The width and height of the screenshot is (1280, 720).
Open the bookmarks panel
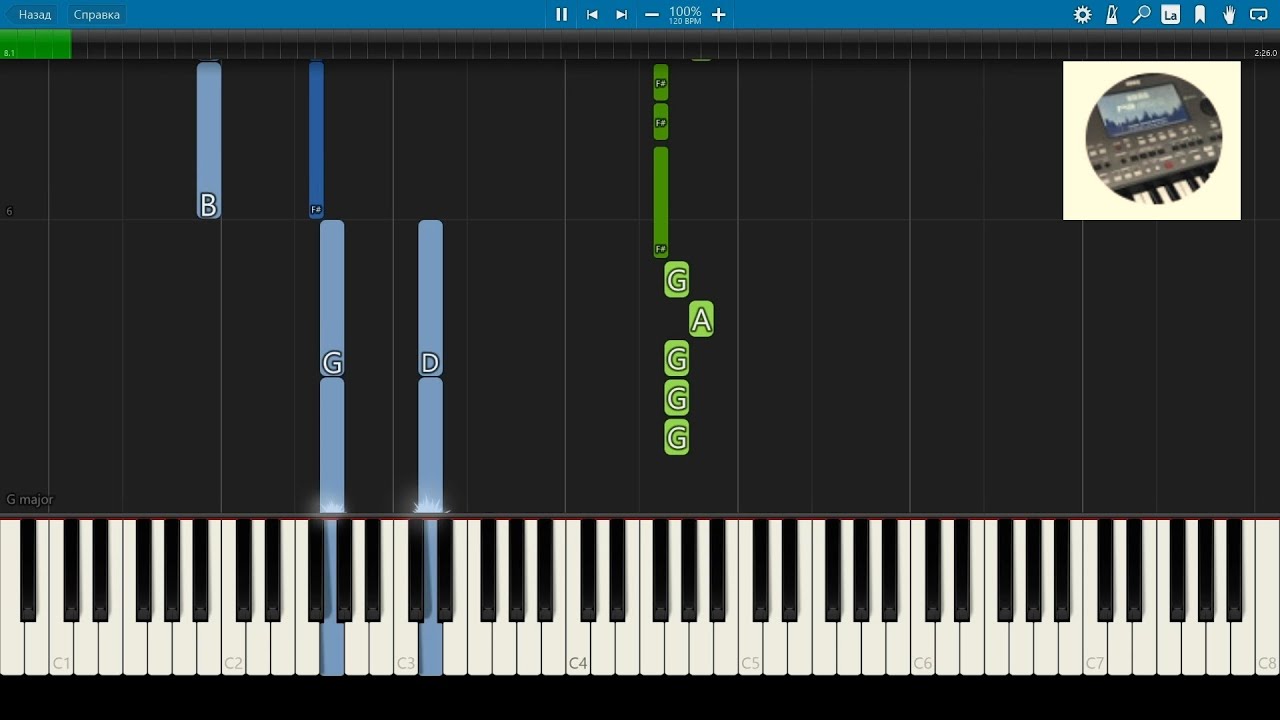coord(1200,15)
